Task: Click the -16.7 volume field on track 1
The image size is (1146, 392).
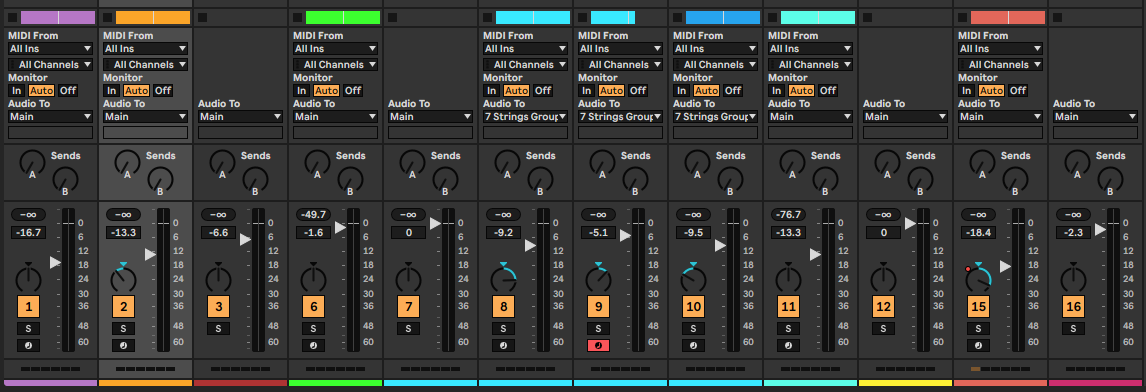Action: (29, 233)
